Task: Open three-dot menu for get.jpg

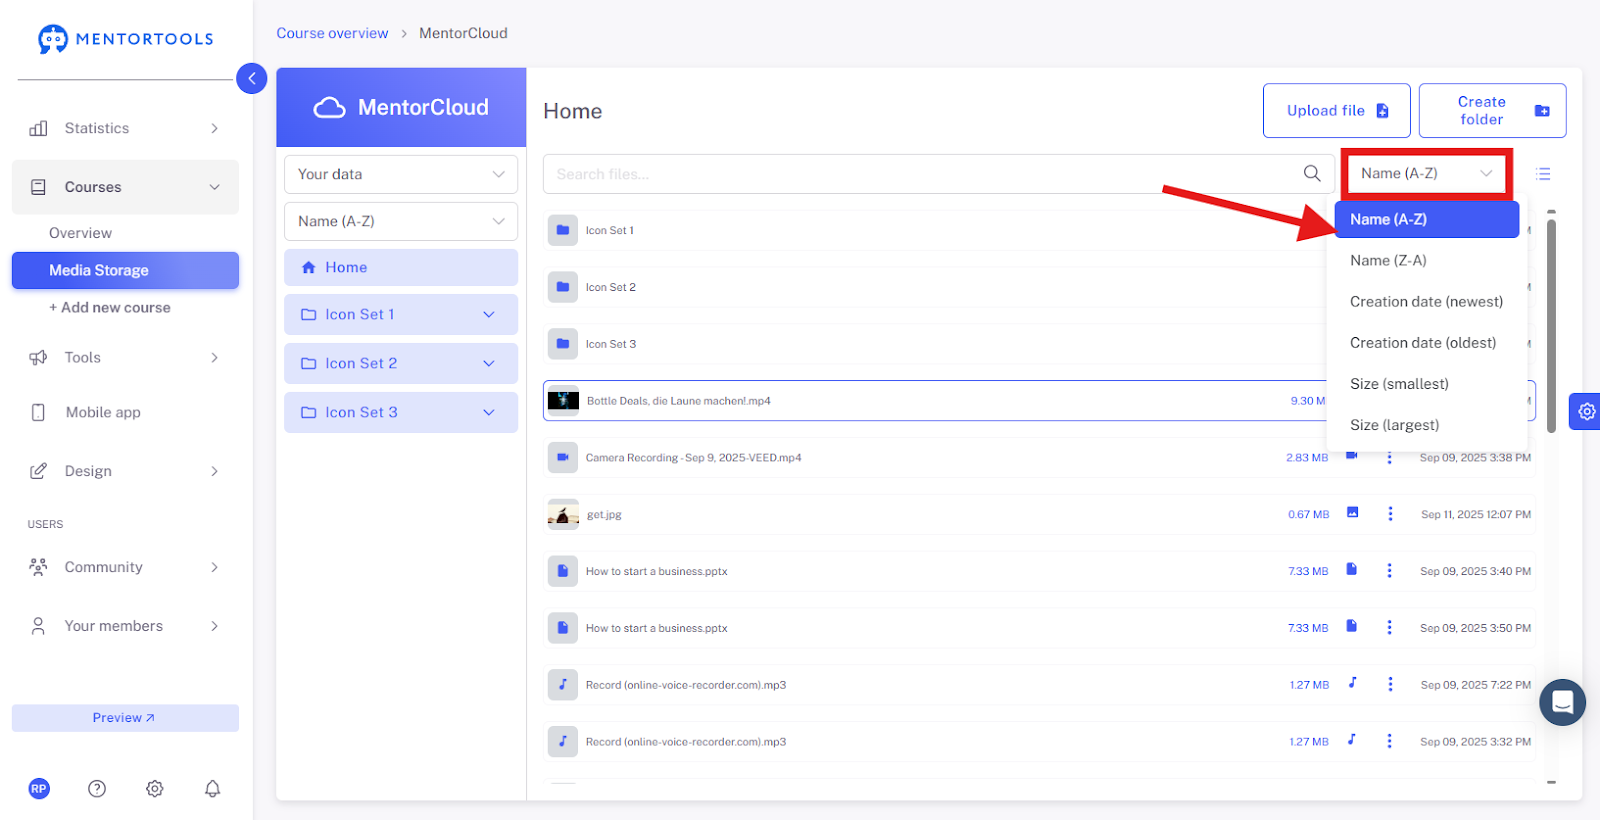Action: pyautogui.click(x=1390, y=514)
